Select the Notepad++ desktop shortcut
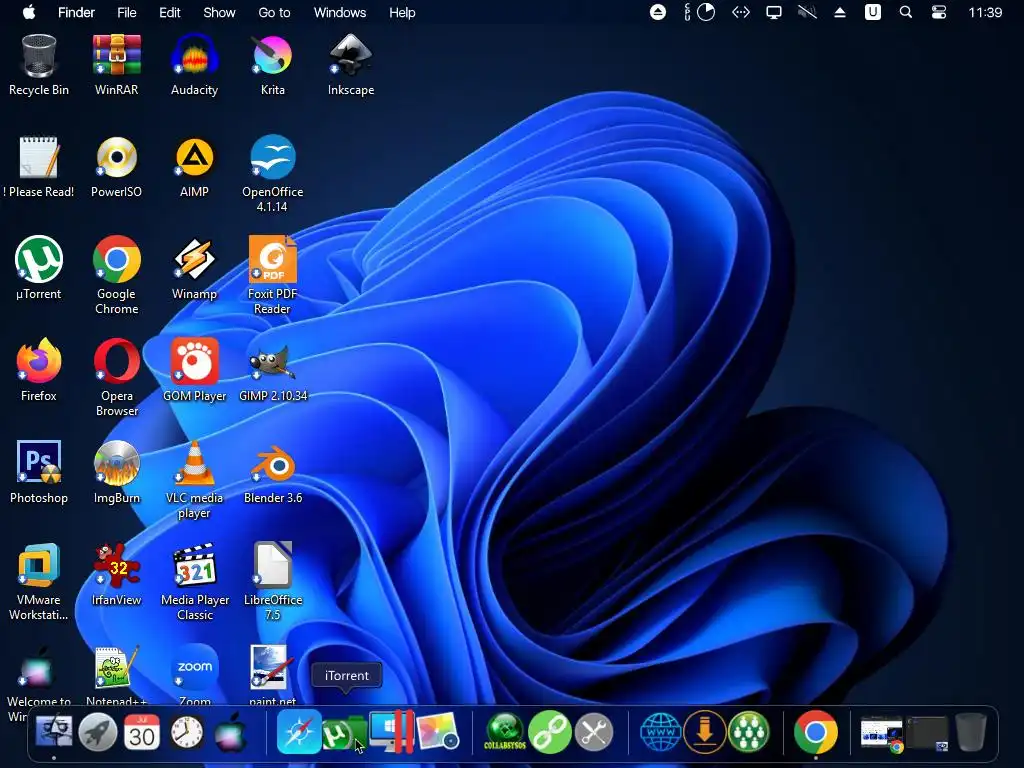The height and width of the screenshot is (768, 1024). coord(116,676)
